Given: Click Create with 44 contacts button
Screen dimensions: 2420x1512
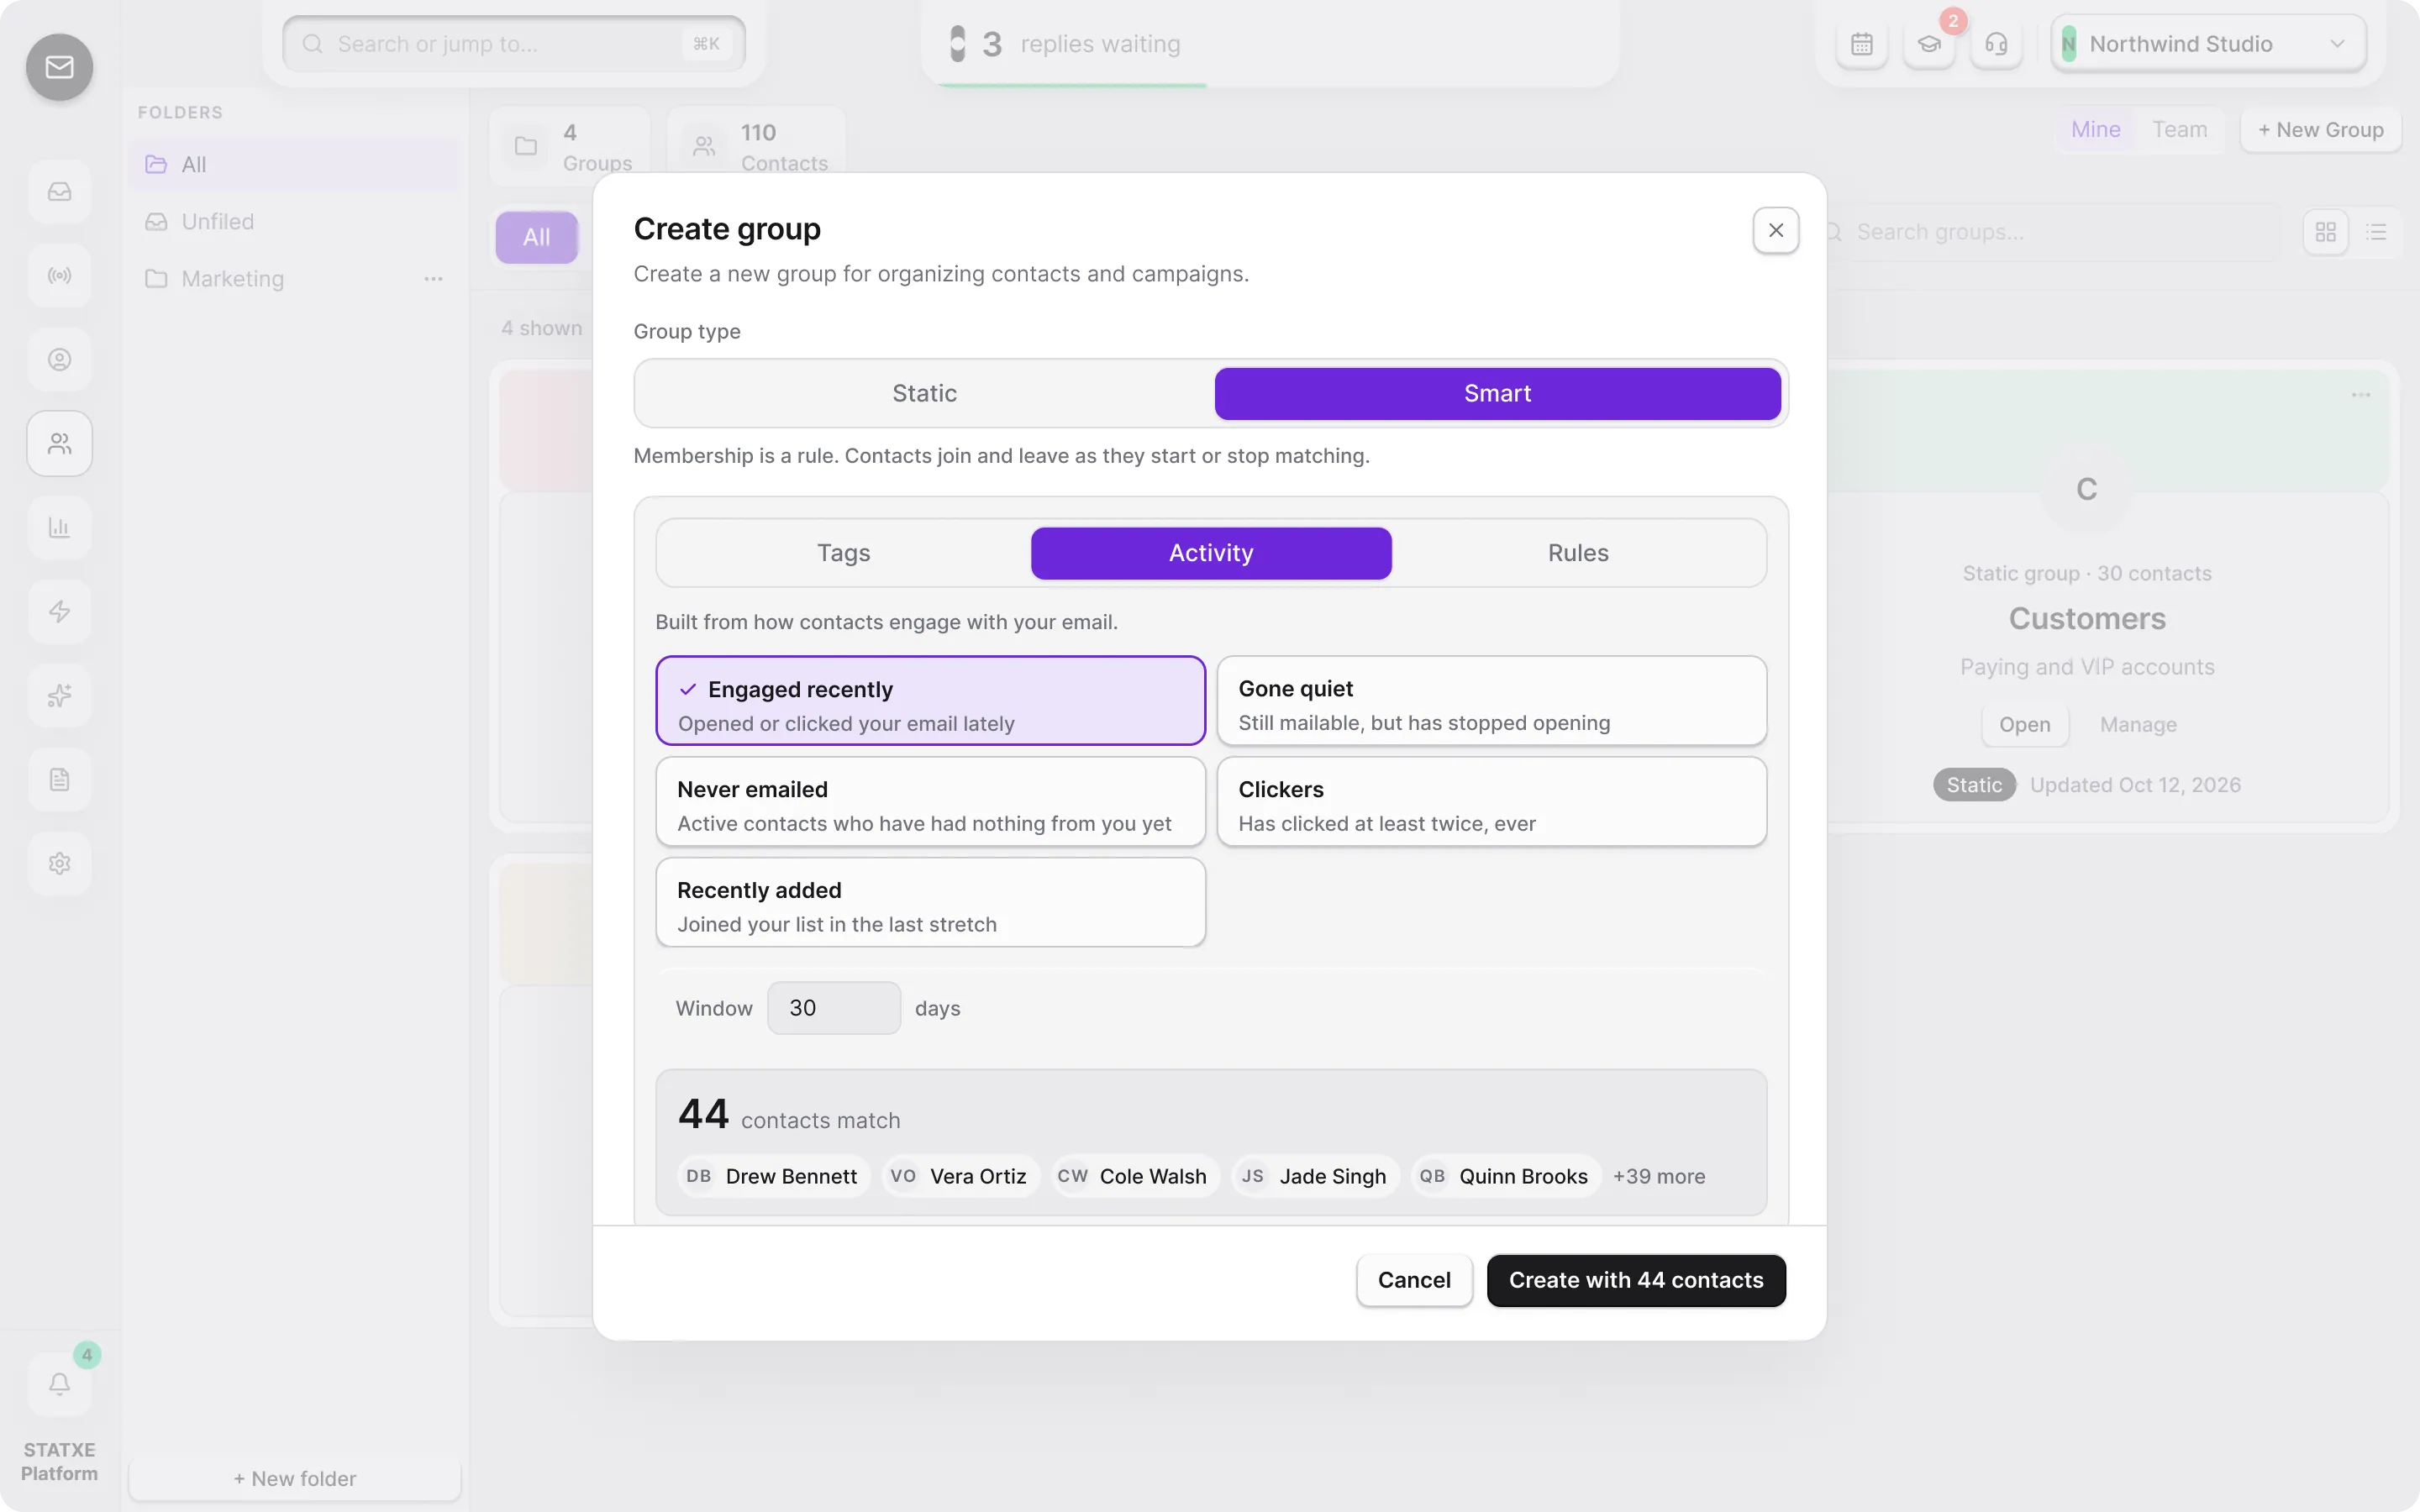Looking at the screenshot, I should click(x=1636, y=1280).
